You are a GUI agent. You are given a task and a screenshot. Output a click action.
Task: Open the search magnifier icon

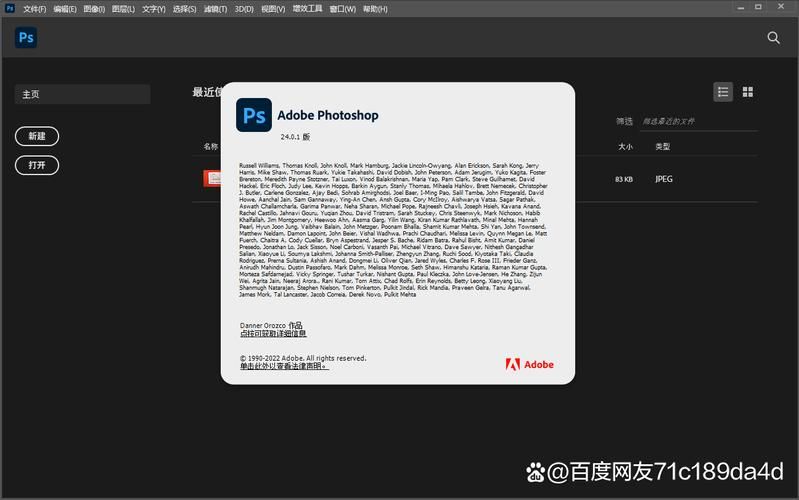coord(773,38)
